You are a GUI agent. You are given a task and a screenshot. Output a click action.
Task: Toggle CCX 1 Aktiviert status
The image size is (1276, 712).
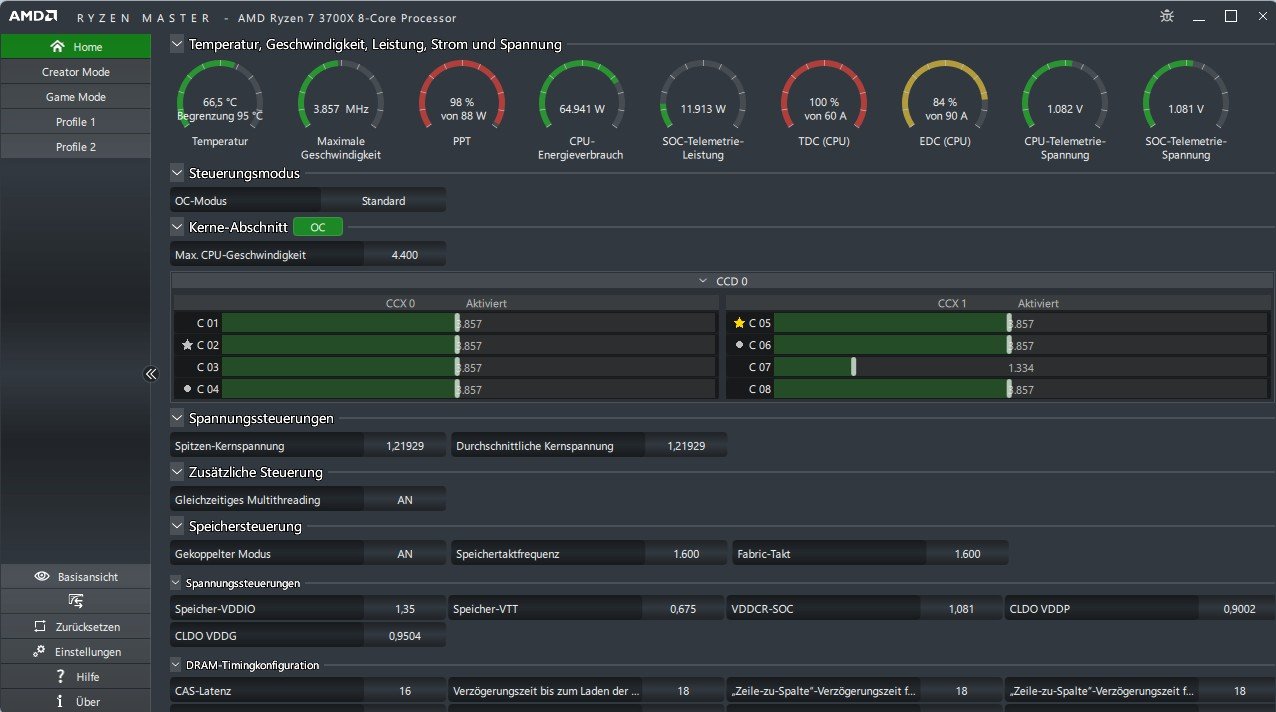coord(1038,303)
